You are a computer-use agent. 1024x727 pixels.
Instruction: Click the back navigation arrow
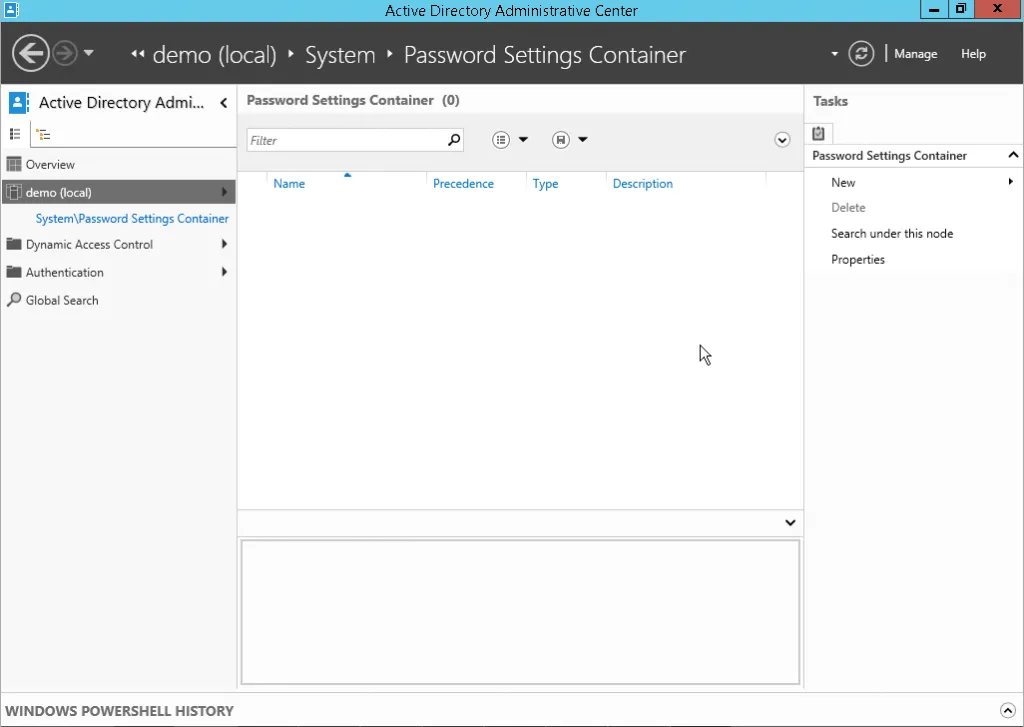pos(30,52)
